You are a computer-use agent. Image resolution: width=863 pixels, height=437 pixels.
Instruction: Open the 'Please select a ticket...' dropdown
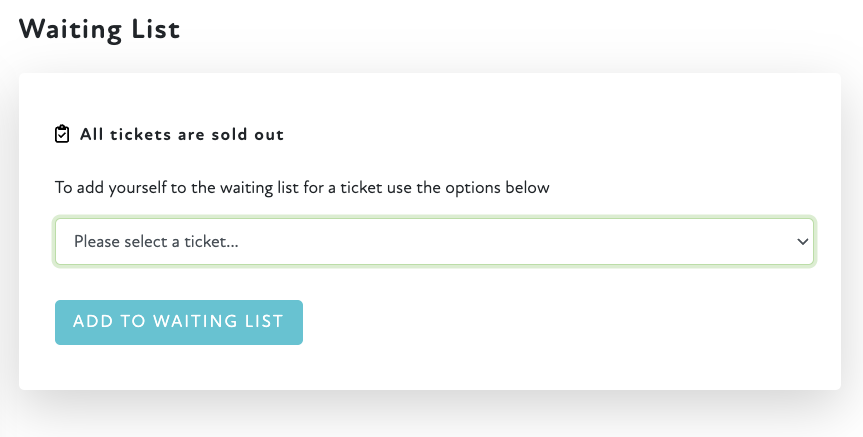click(434, 242)
